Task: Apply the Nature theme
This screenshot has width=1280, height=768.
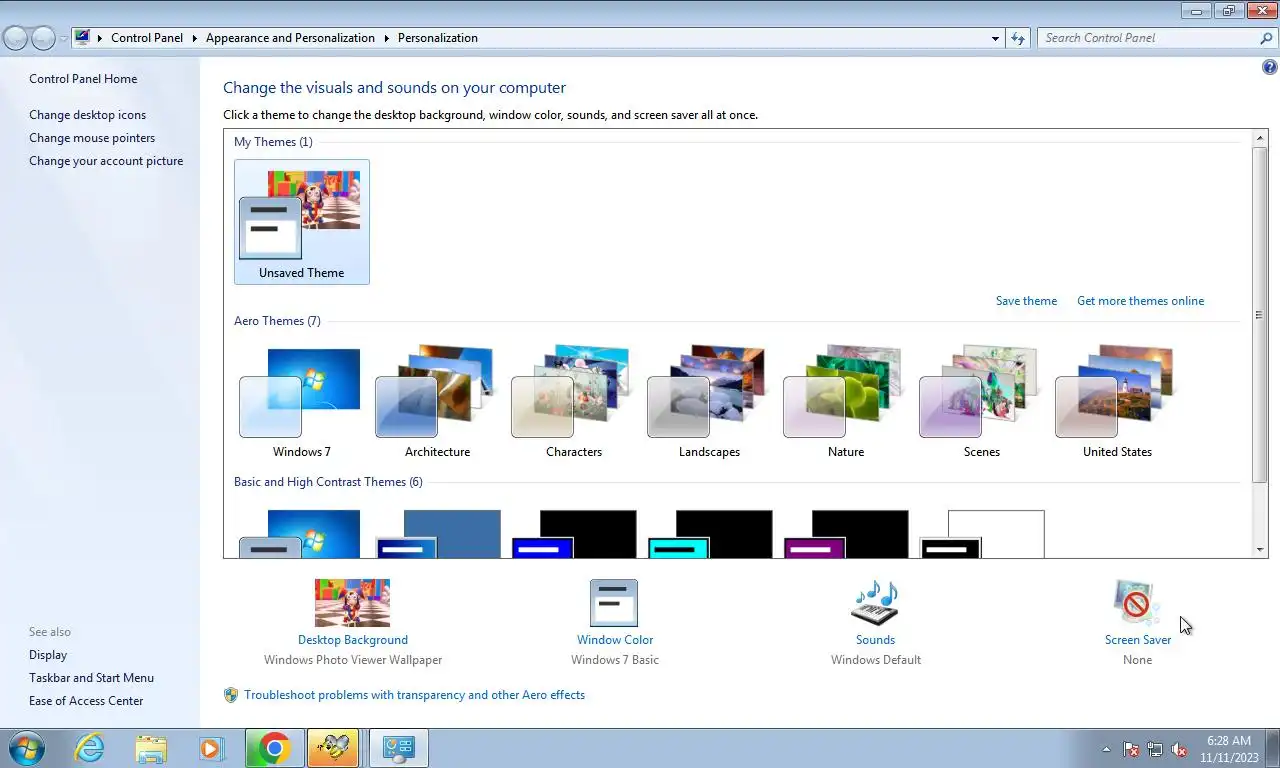Action: [x=846, y=403]
